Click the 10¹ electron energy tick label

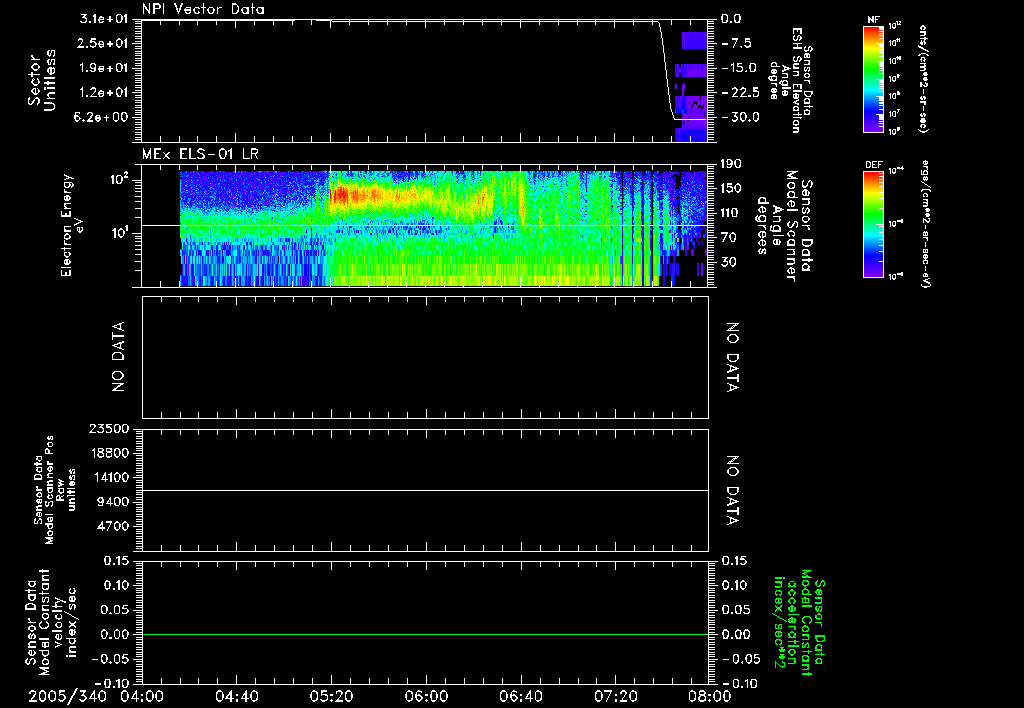click(120, 233)
